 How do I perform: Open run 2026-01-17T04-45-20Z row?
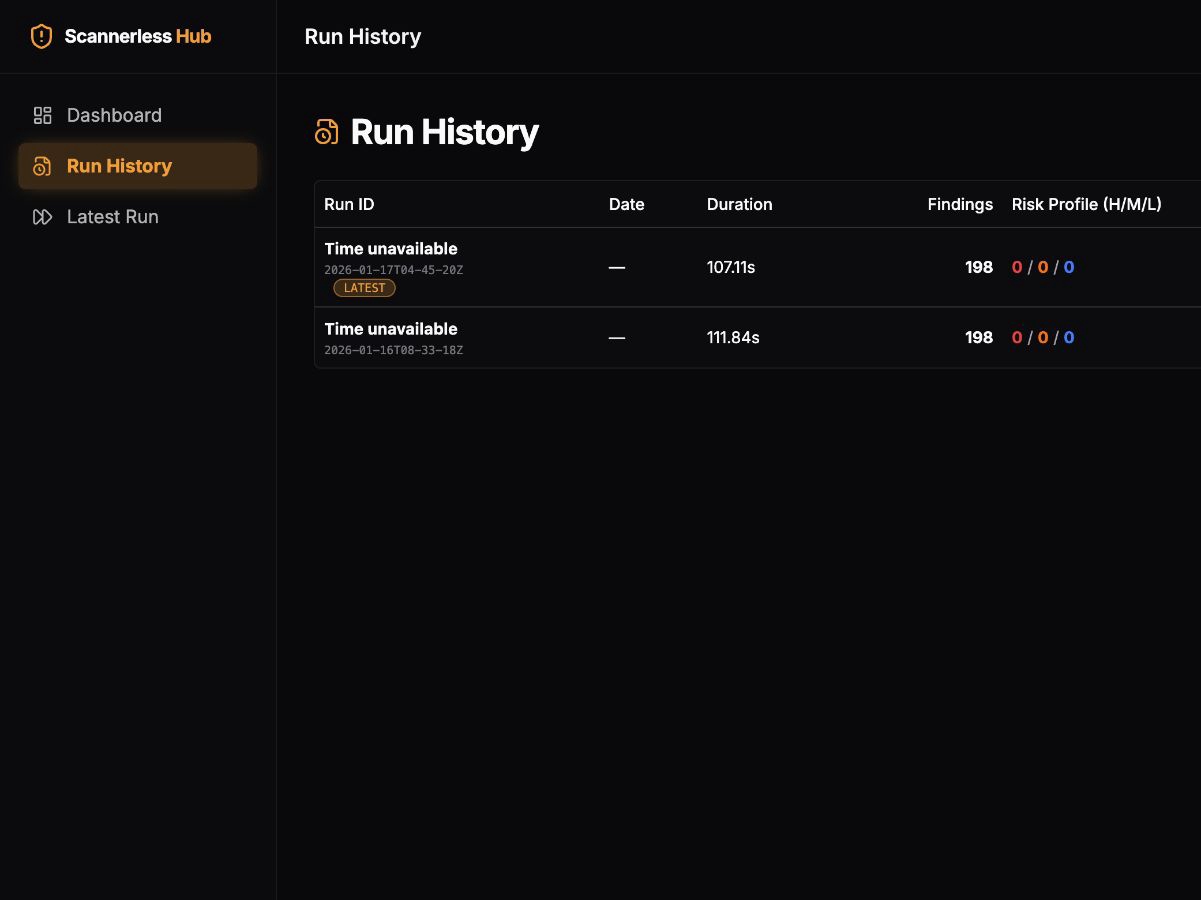point(757,267)
